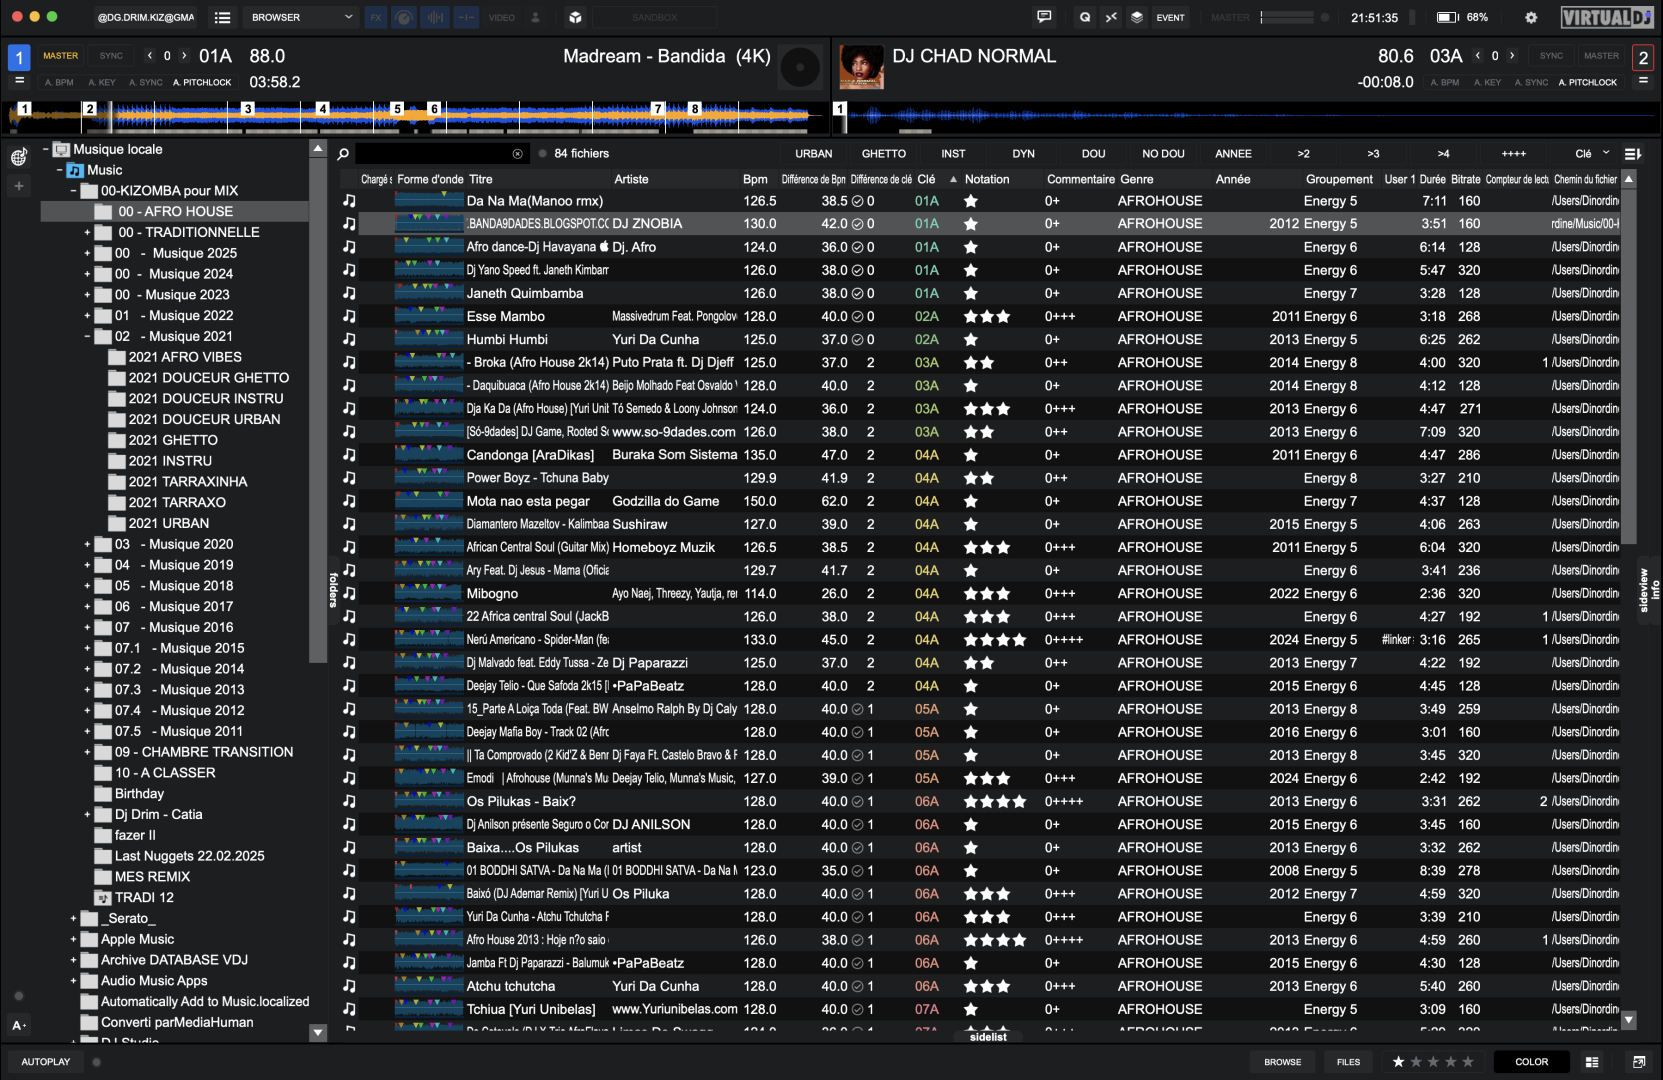Set the star rating in the bottom bar
The height and width of the screenshot is (1080, 1663).
coord(1433,1062)
